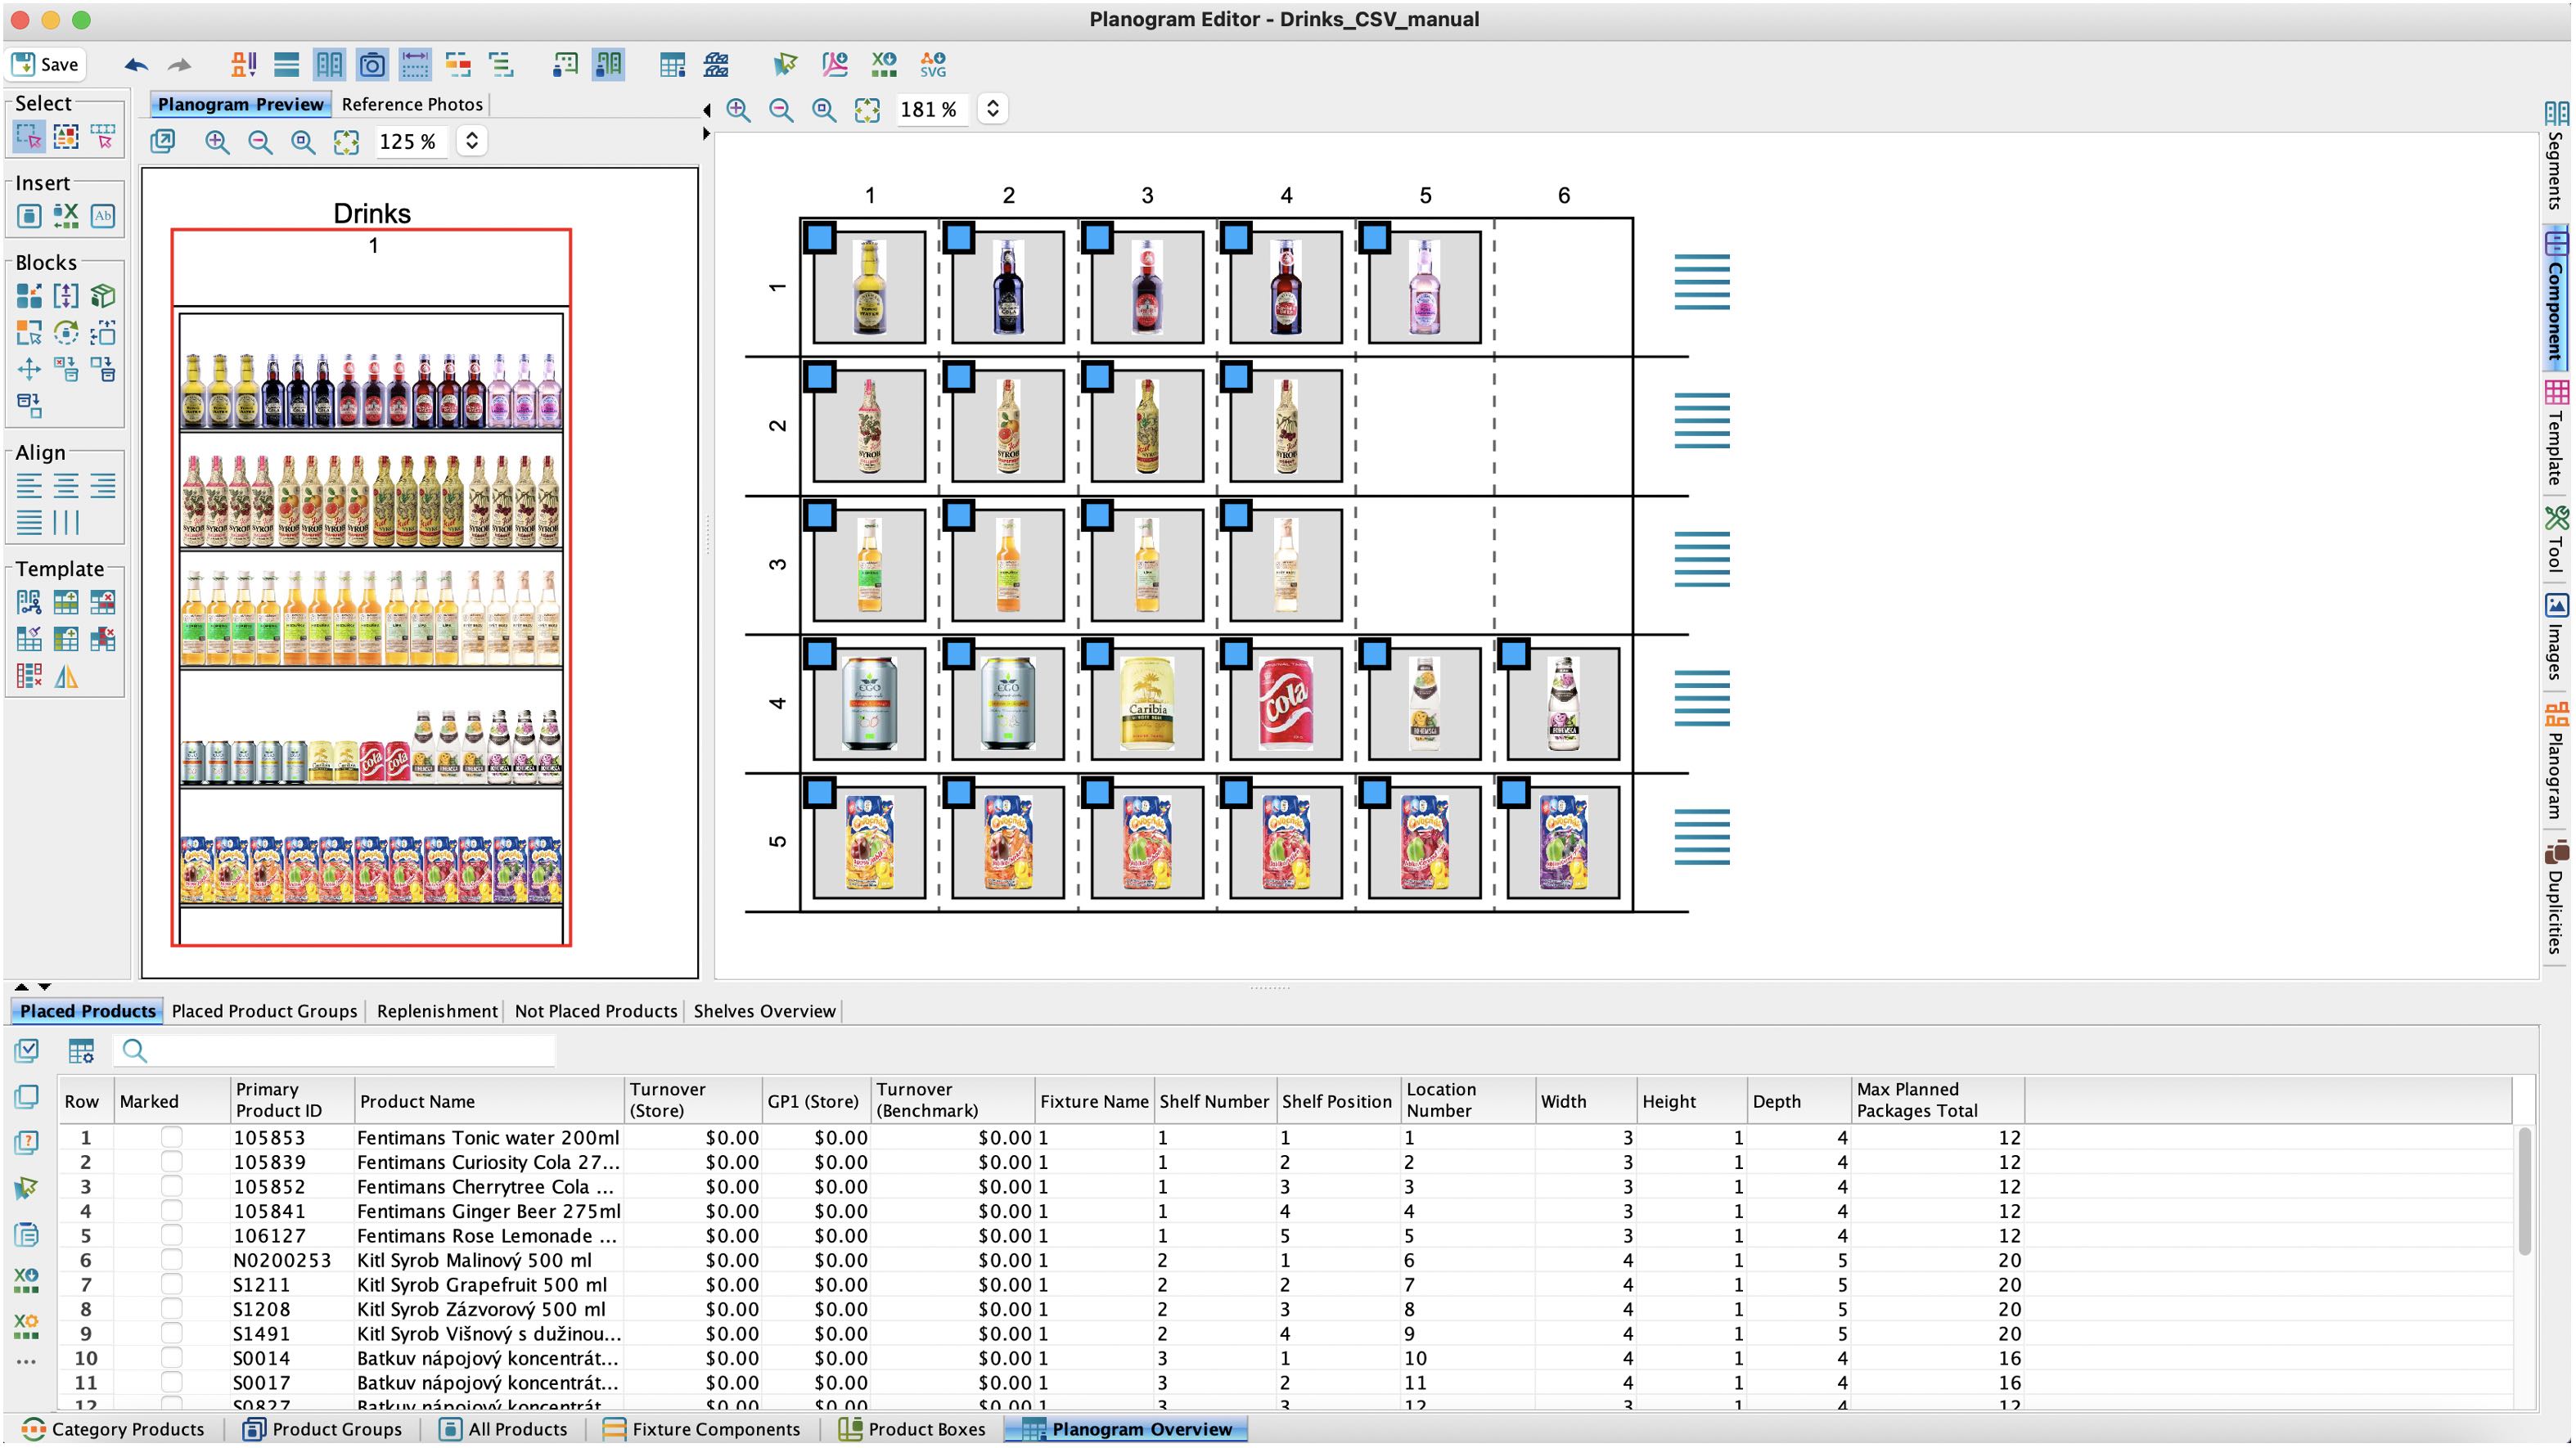2576x1448 pixels.
Task: Undo the last action with the left arrow
Action: coord(136,65)
